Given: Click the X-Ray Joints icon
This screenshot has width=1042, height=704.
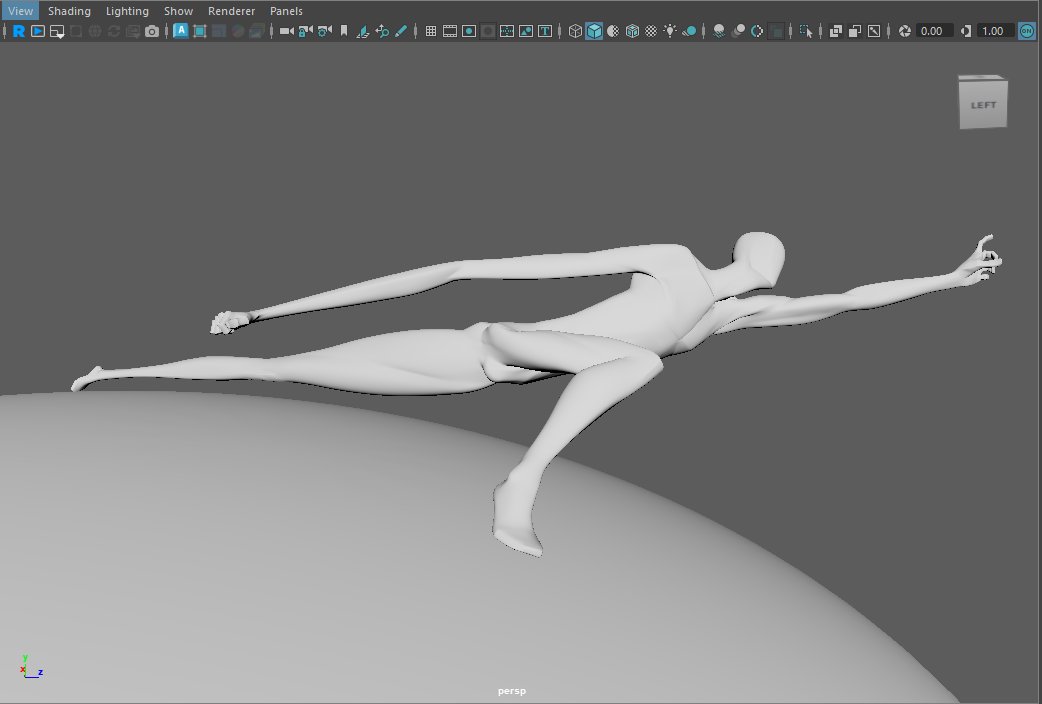Looking at the screenshot, I should [x=874, y=31].
